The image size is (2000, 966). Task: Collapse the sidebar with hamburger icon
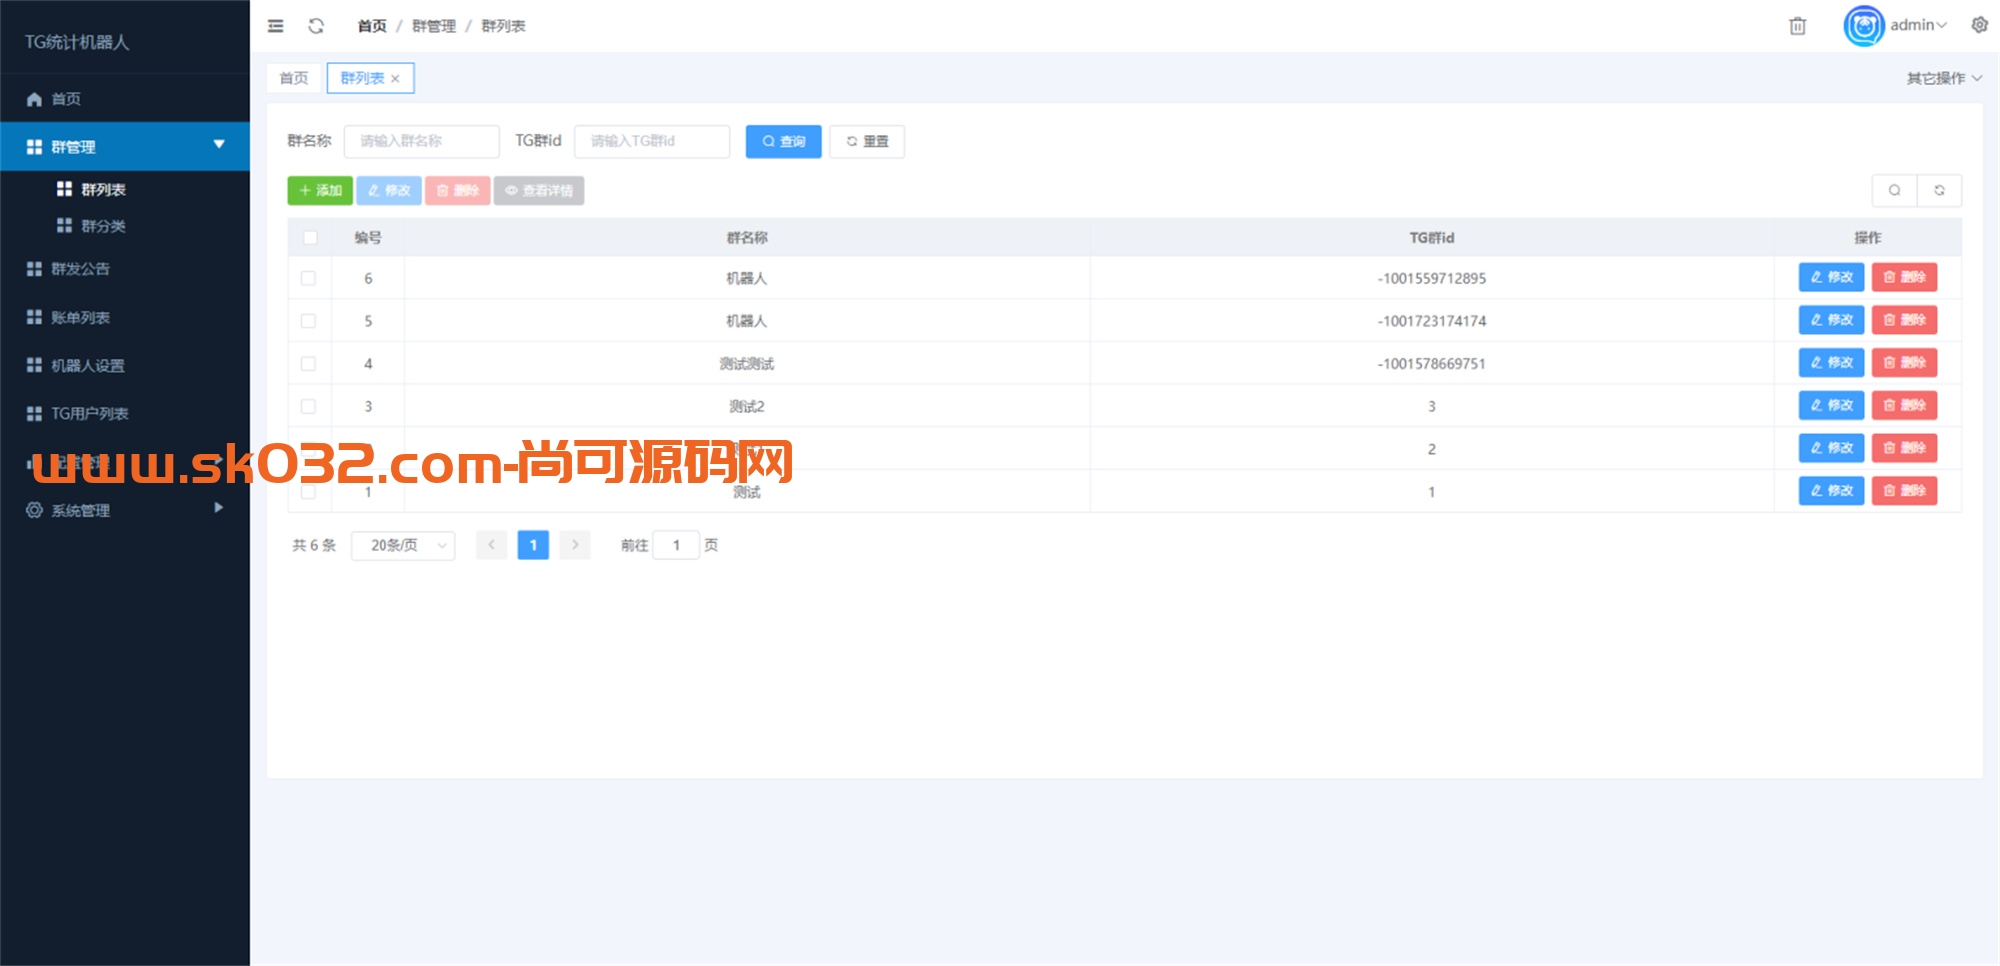[276, 26]
